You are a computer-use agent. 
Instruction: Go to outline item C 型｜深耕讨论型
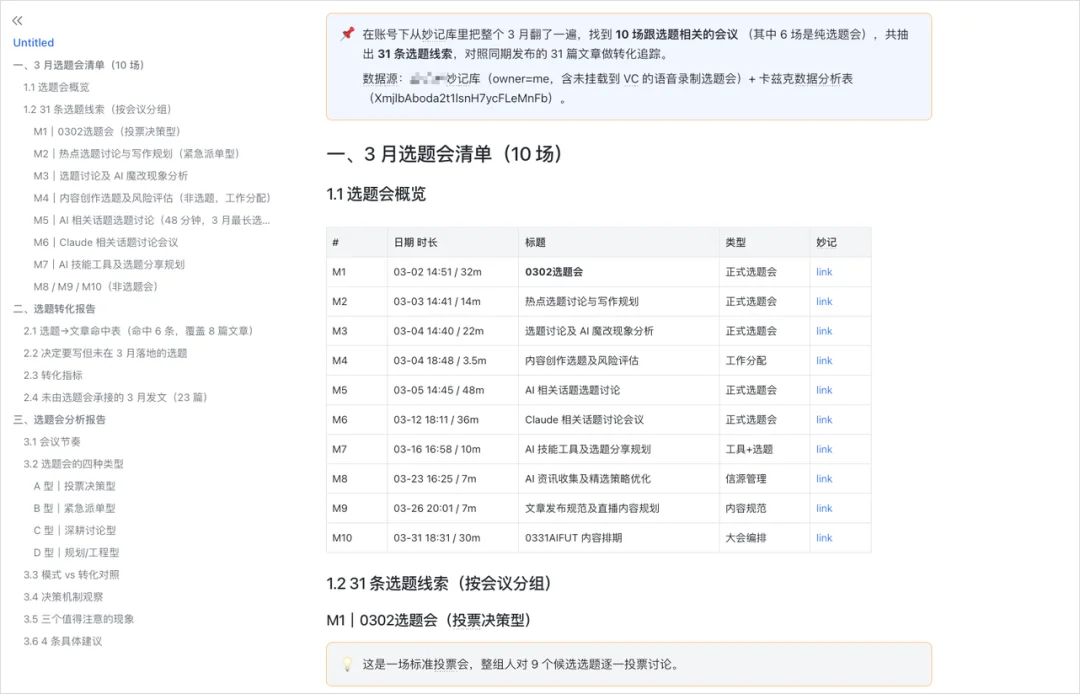pos(75,530)
